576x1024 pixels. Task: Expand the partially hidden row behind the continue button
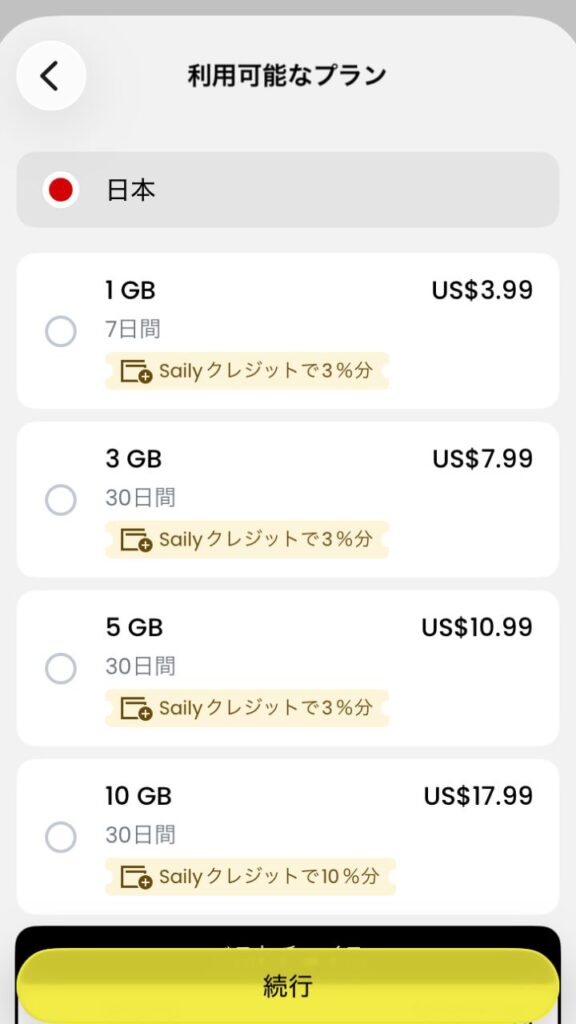point(288,945)
